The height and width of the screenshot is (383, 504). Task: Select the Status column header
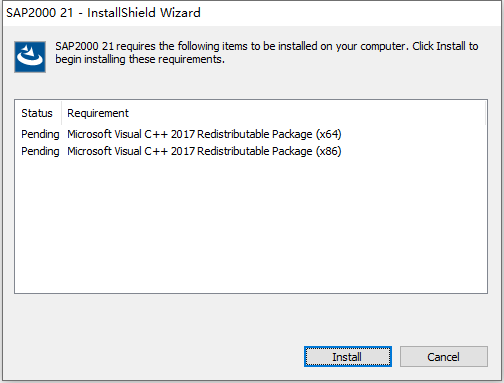(38, 113)
